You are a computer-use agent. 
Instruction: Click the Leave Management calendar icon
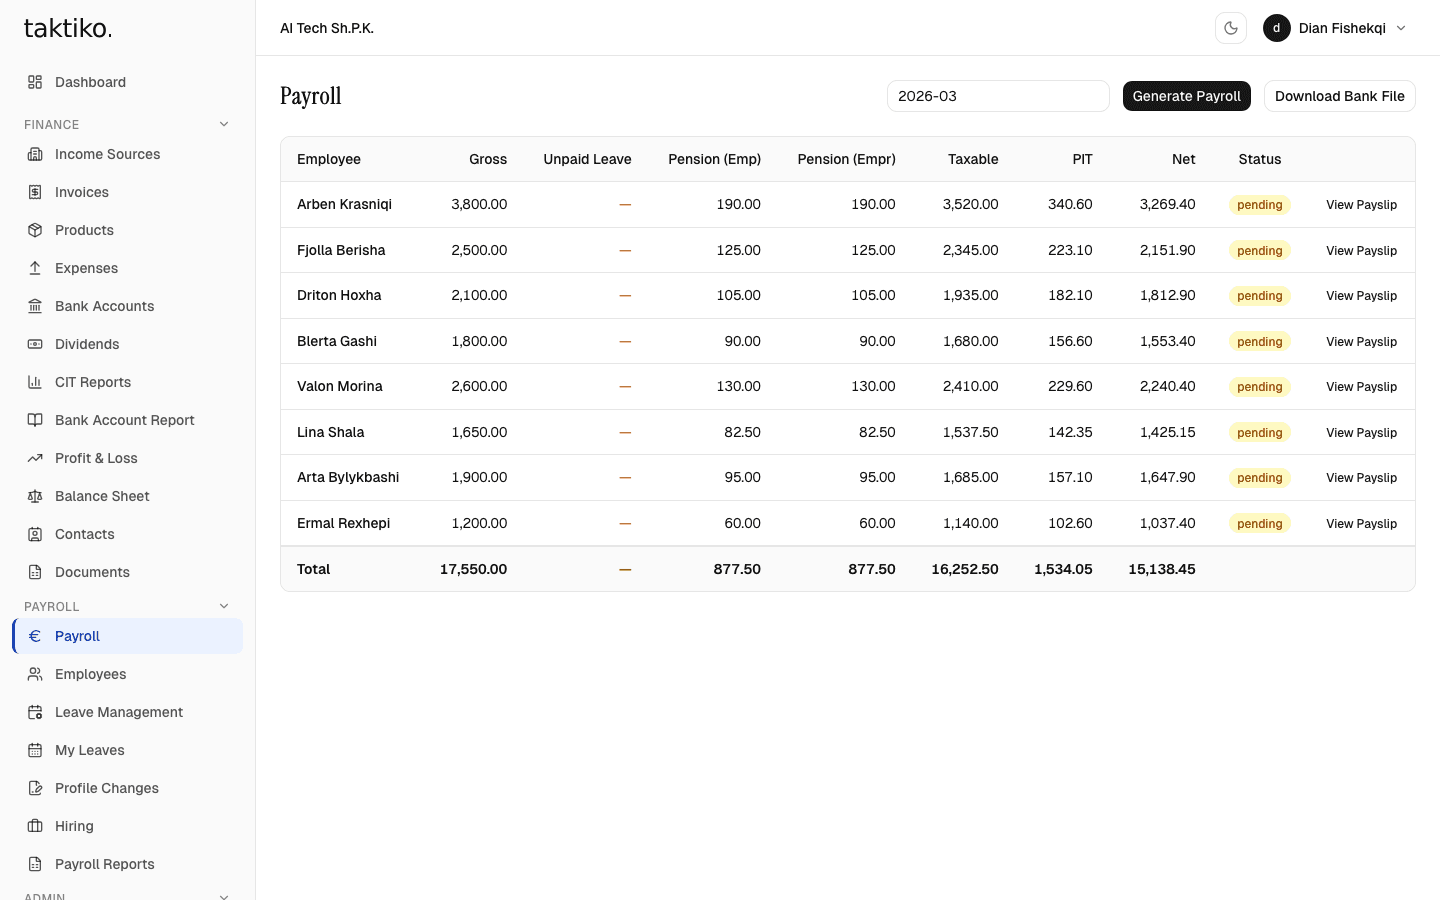point(36,712)
